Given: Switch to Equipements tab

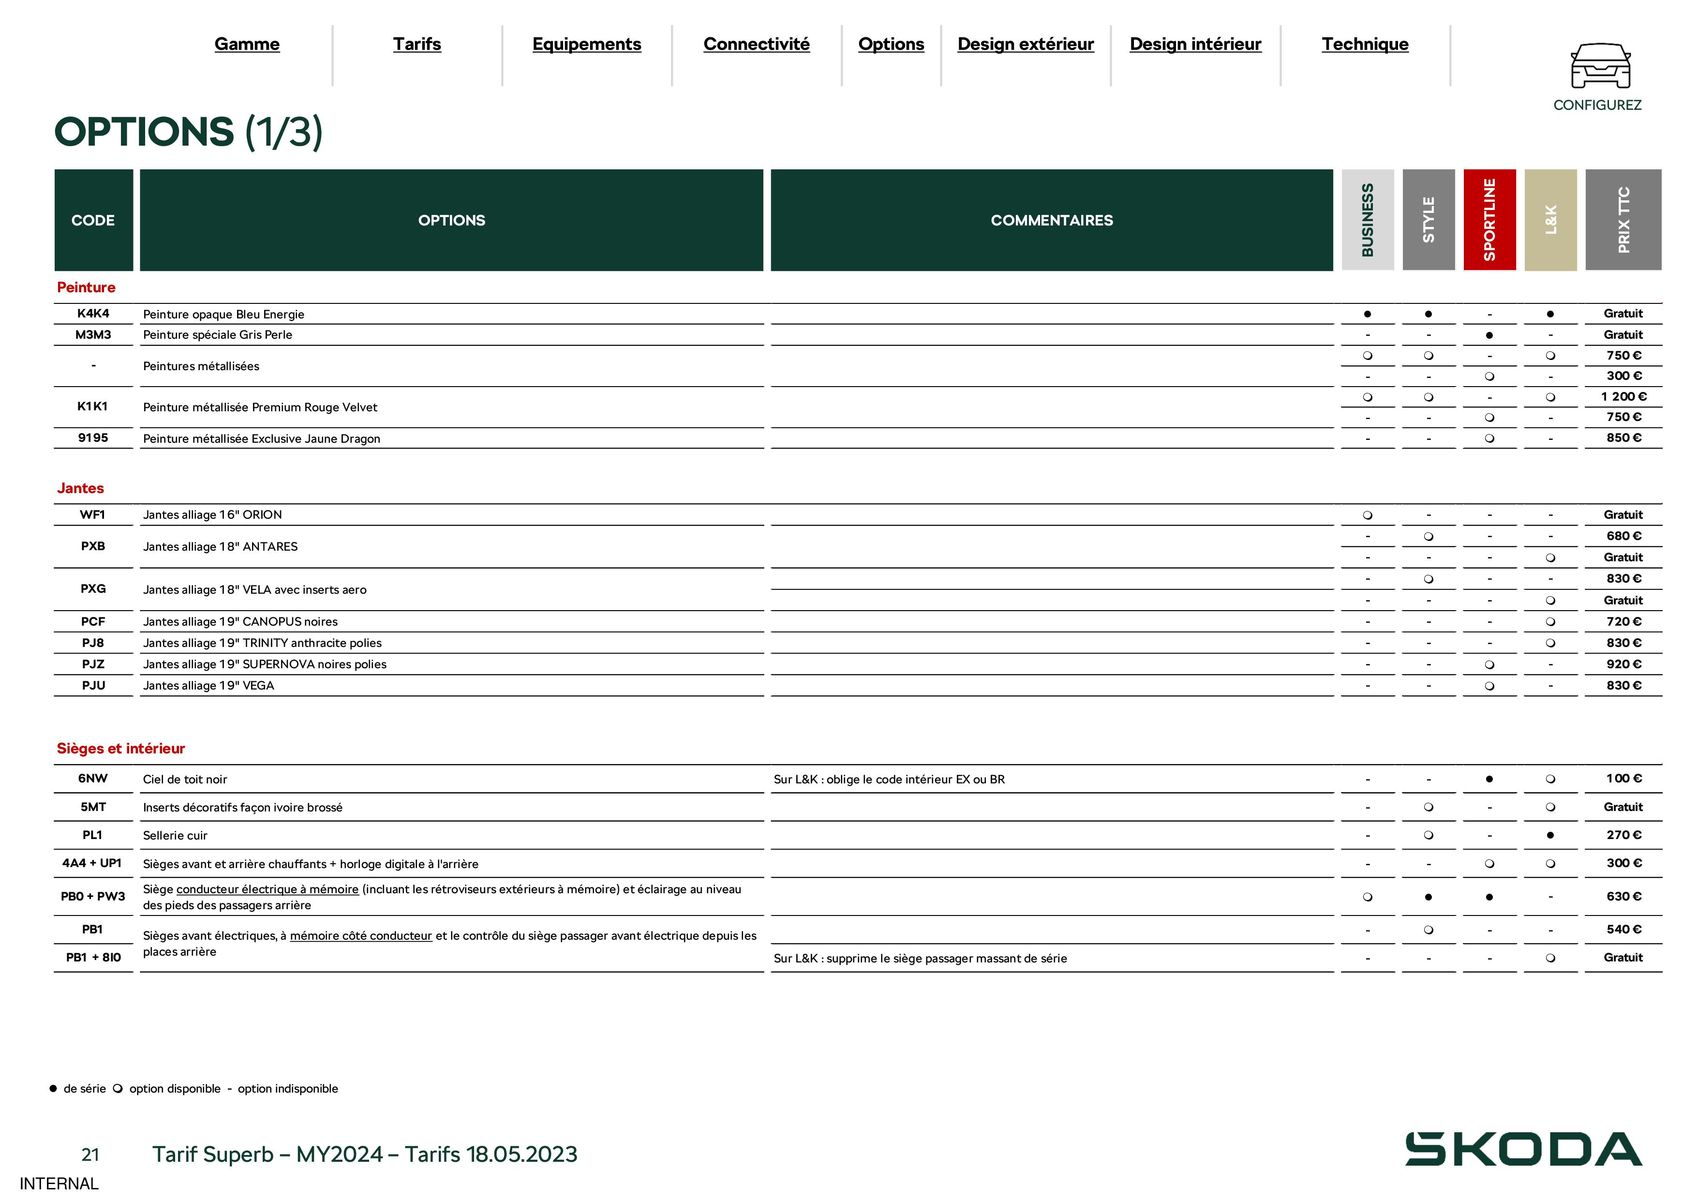Looking at the screenshot, I should click(x=587, y=44).
